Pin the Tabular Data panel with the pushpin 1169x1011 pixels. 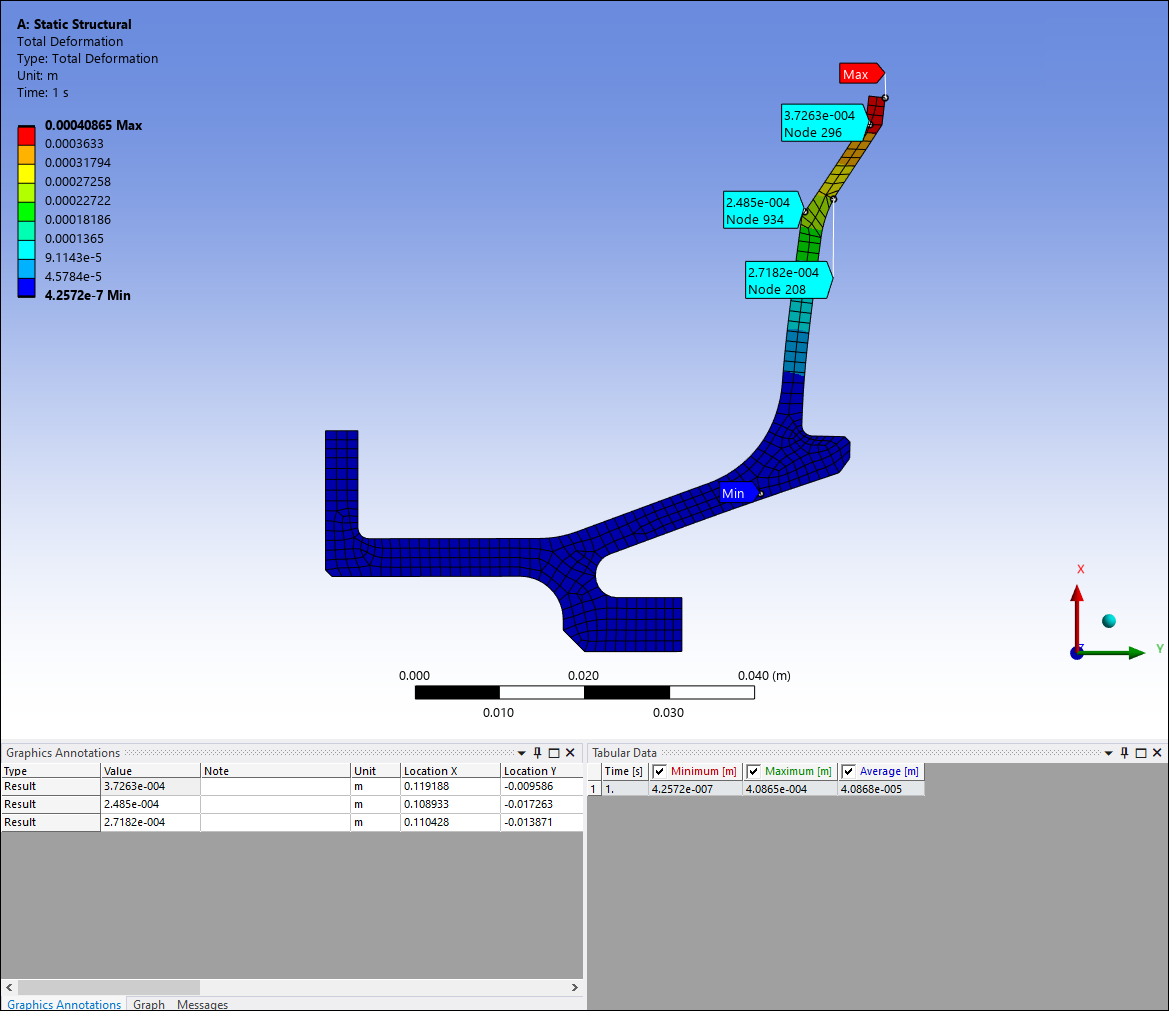[1124, 752]
